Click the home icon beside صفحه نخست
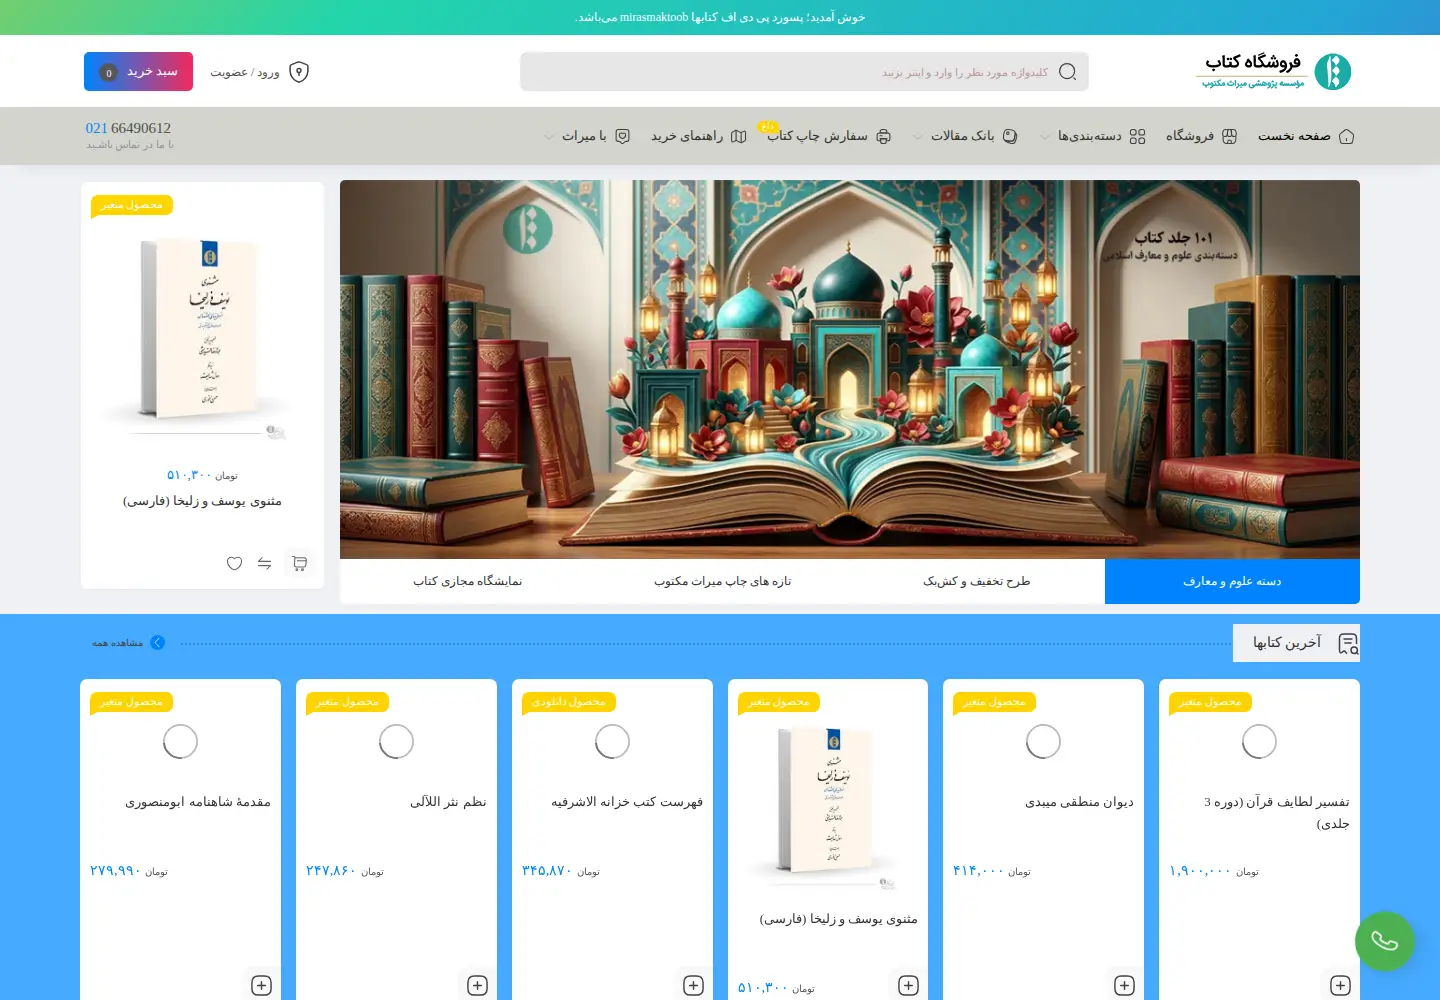Image resolution: width=1440 pixels, height=1000 pixels. pyautogui.click(x=1346, y=136)
